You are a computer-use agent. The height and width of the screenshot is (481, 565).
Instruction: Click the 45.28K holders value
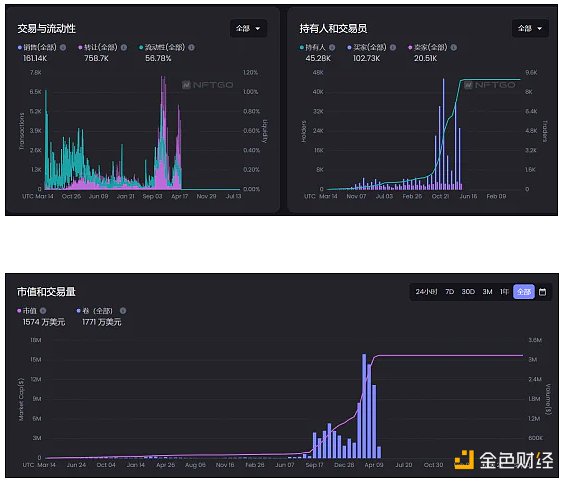coord(318,58)
